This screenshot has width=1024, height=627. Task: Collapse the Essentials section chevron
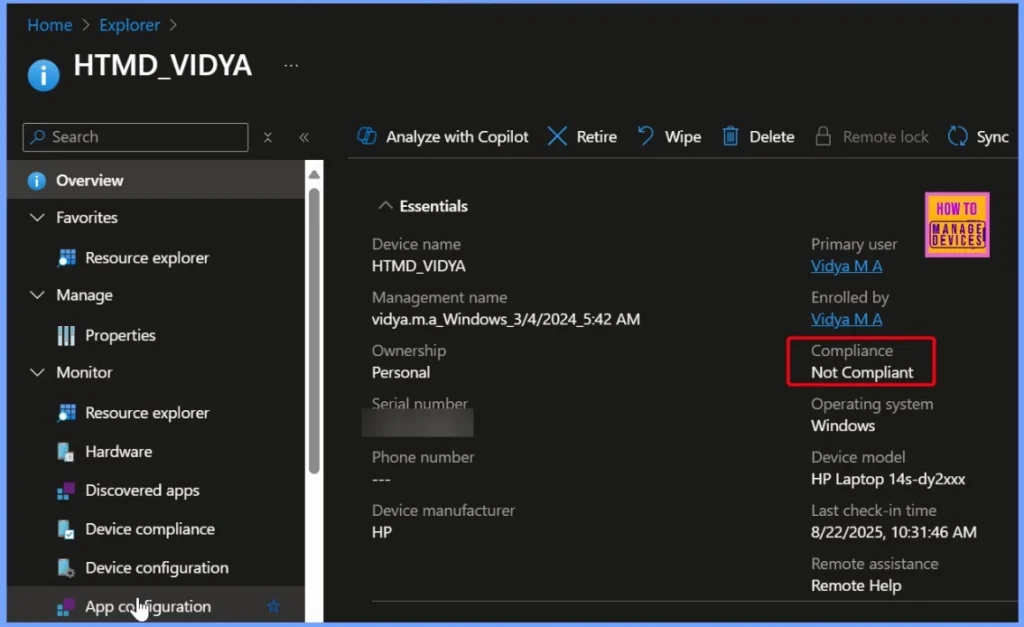click(x=385, y=206)
